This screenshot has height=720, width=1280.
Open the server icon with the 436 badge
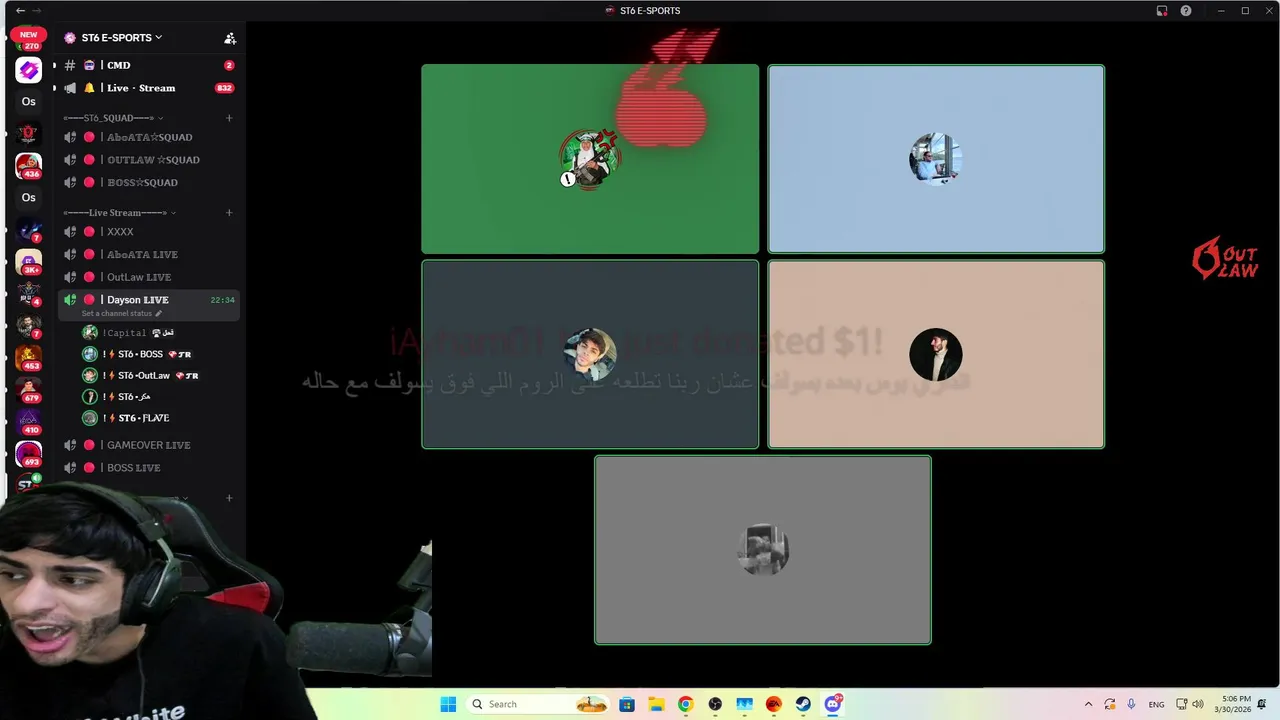[28, 165]
